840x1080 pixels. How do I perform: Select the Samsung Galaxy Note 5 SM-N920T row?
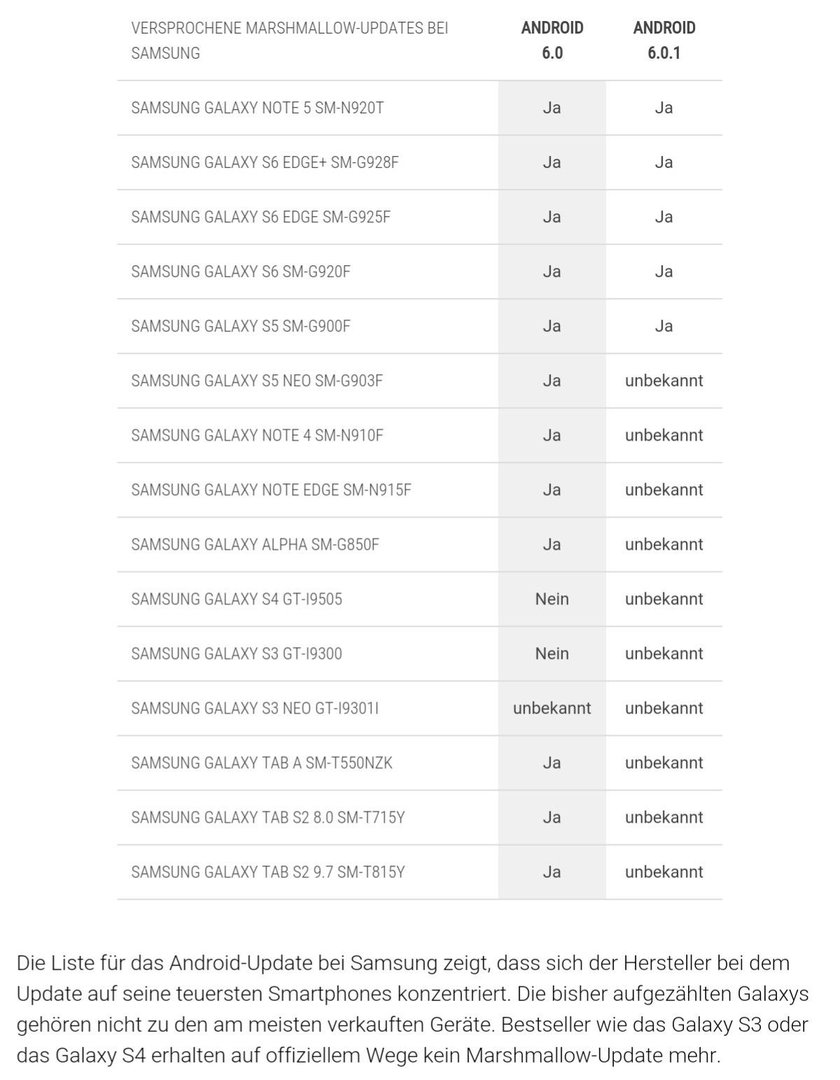click(419, 107)
